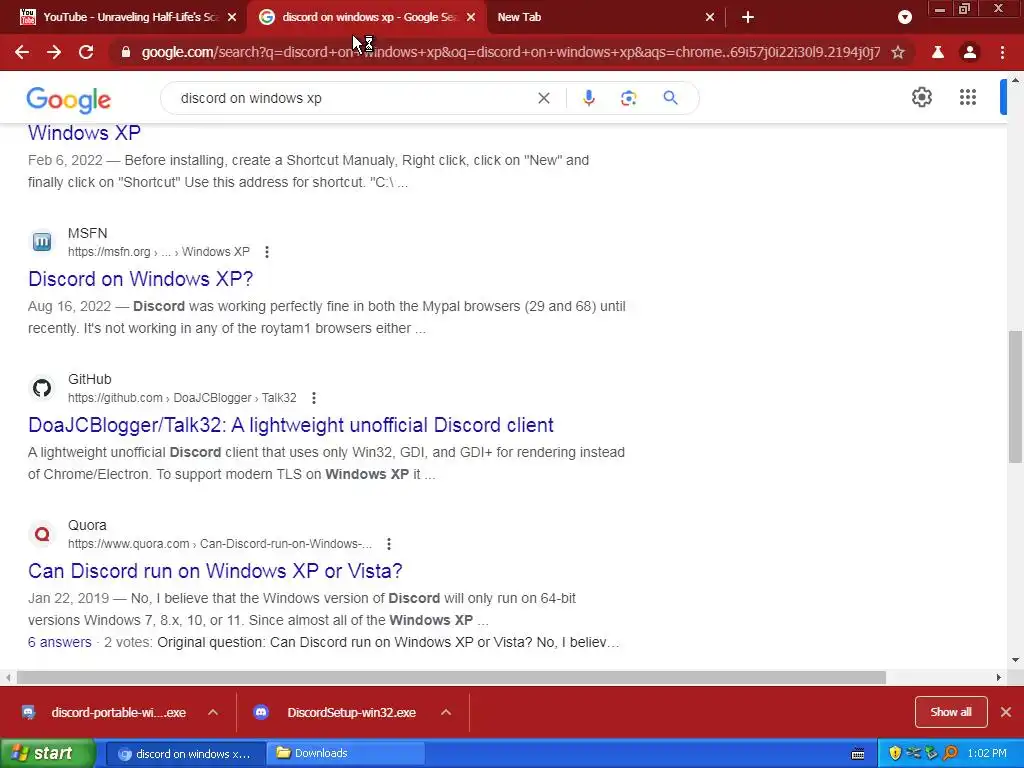Go forward with the browser forward arrow
The height and width of the screenshot is (768, 1024).
54,52
